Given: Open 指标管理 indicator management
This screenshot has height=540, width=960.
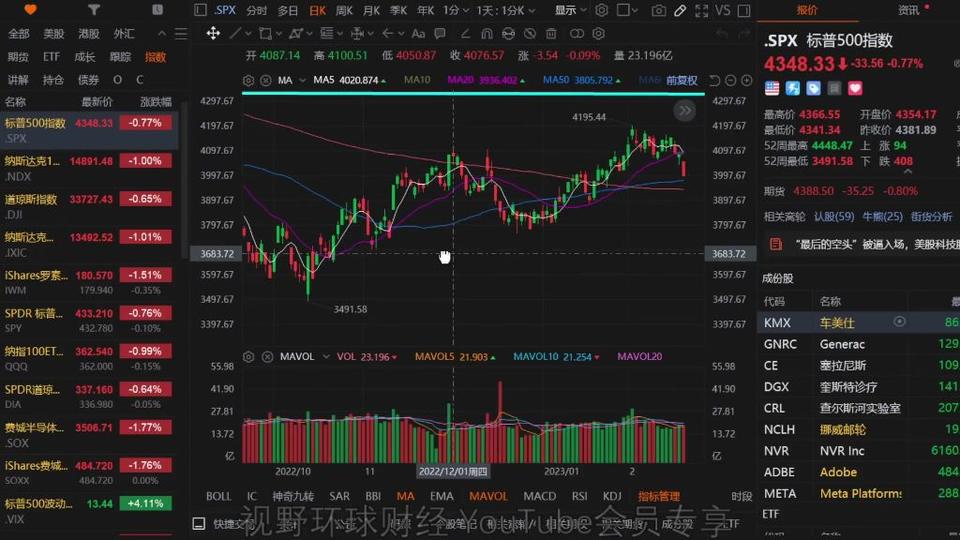Looking at the screenshot, I should click(x=659, y=496).
